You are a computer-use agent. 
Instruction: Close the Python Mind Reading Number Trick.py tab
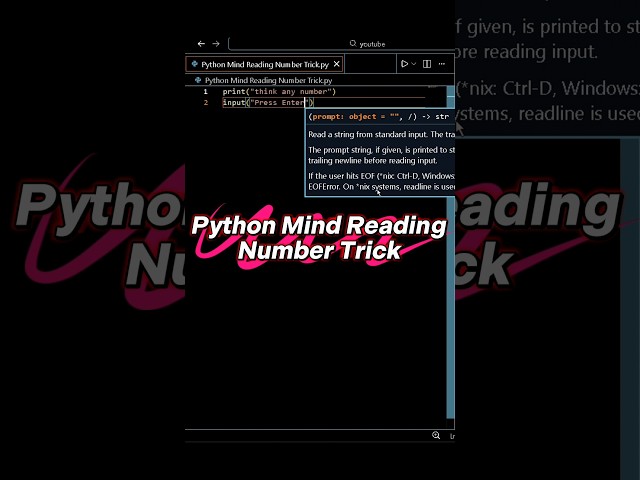coord(337,64)
